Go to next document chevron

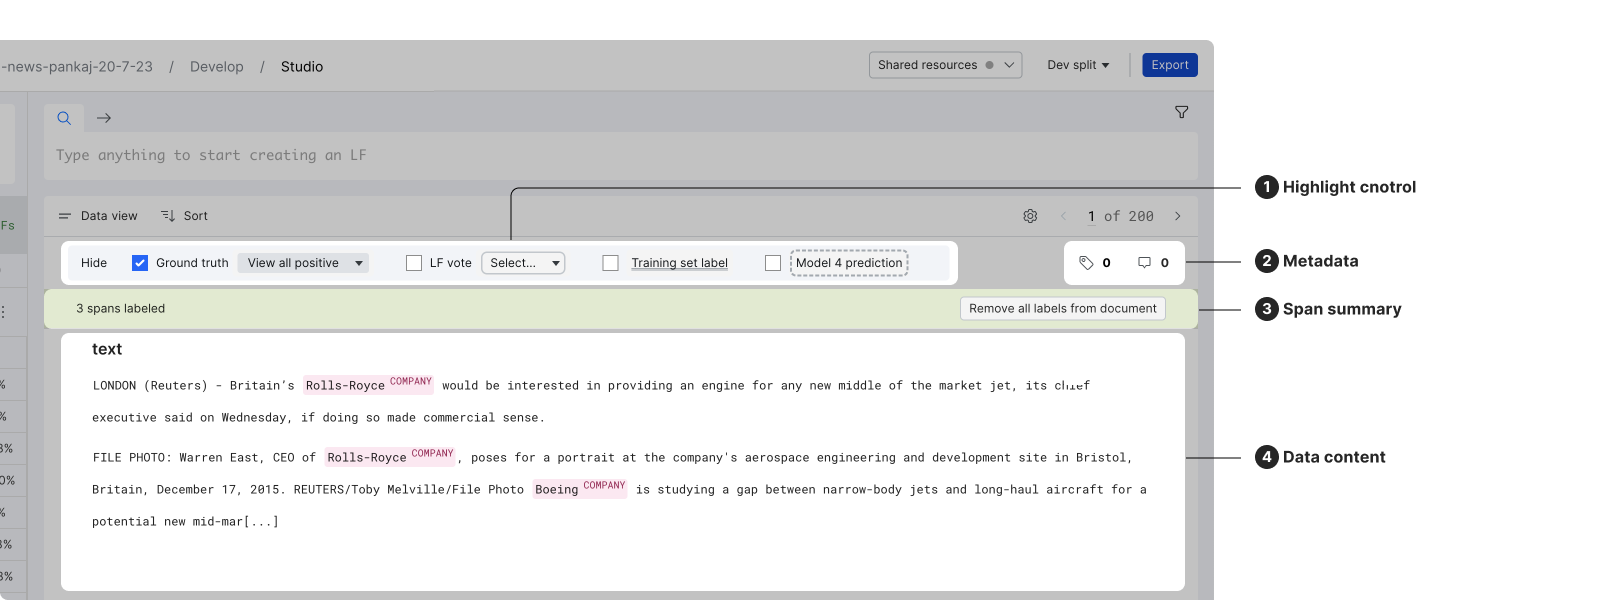pos(1178,216)
